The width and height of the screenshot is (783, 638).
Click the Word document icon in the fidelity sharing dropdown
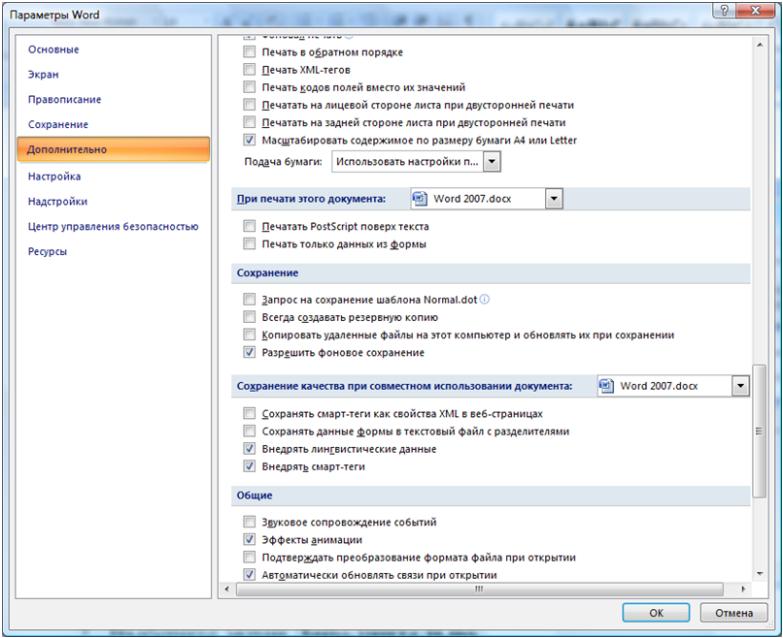point(606,386)
